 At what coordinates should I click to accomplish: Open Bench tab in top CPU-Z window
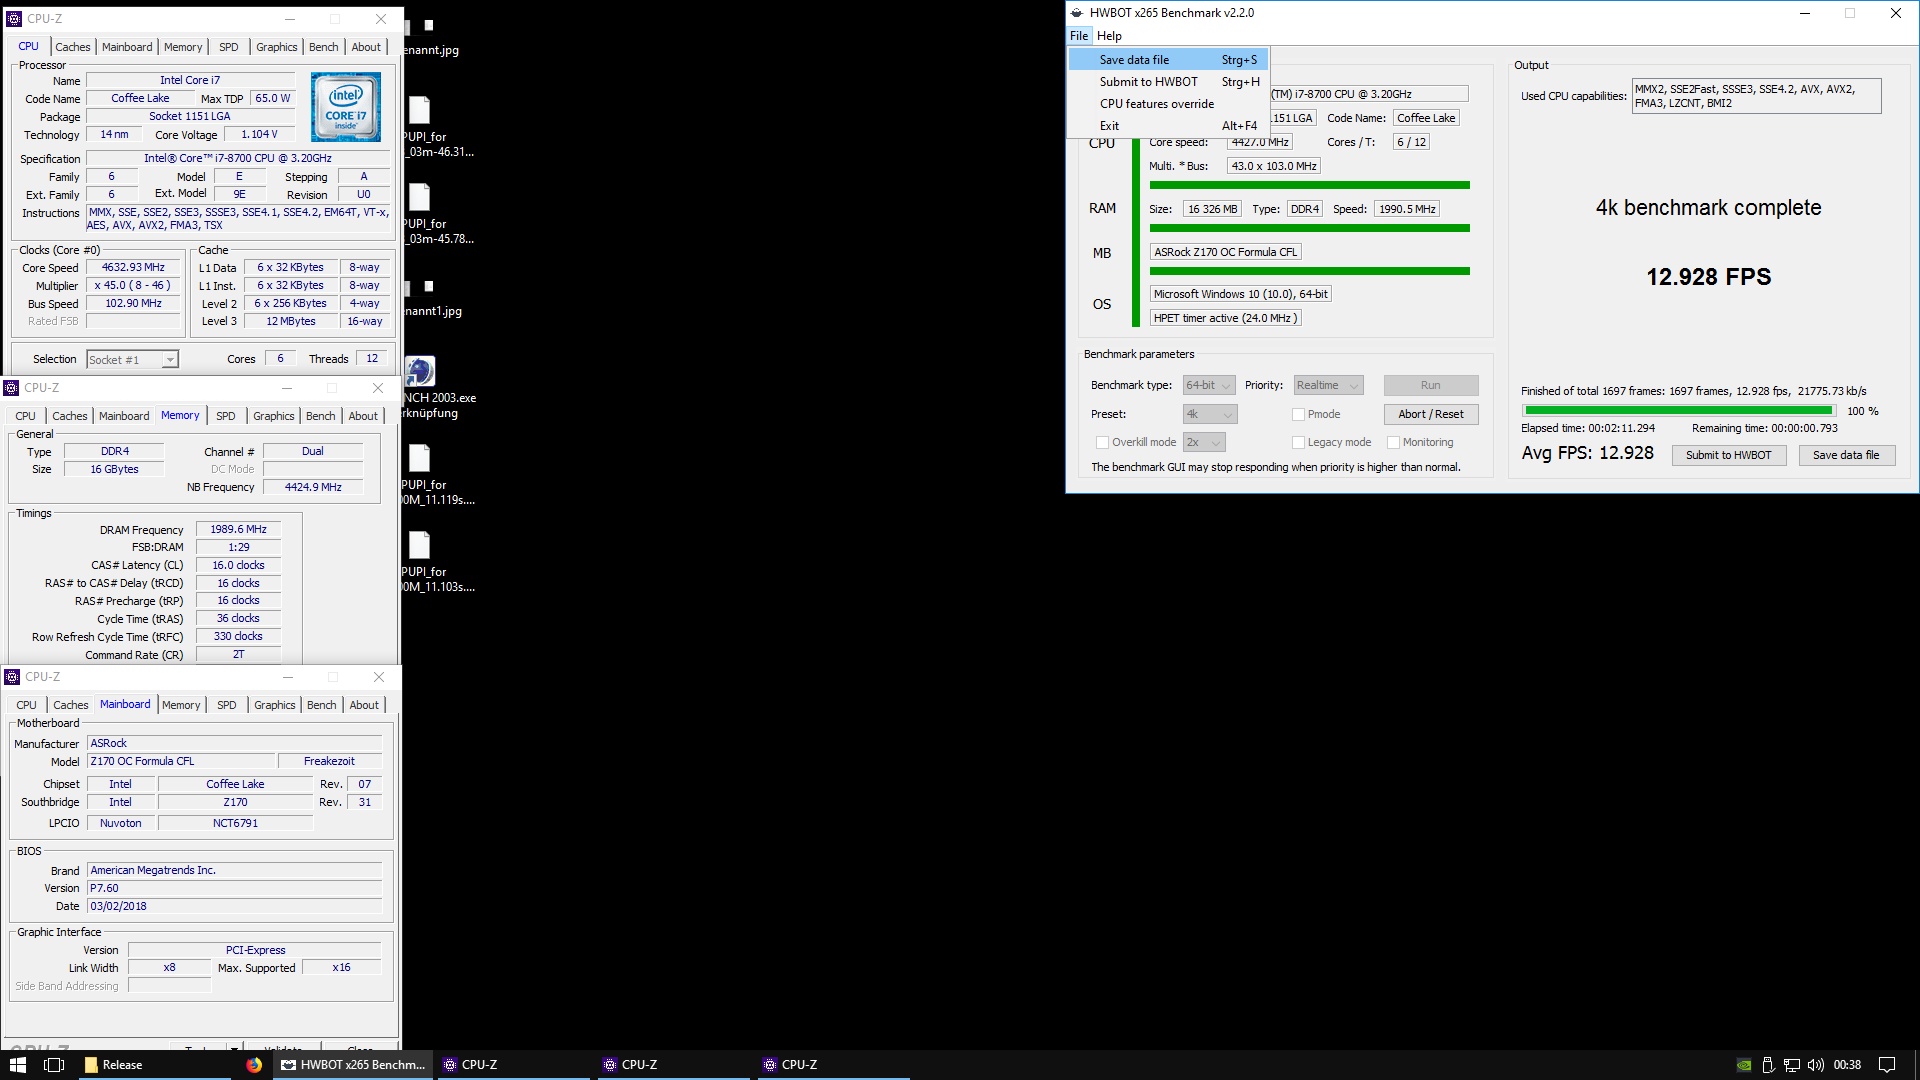tap(323, 47)
